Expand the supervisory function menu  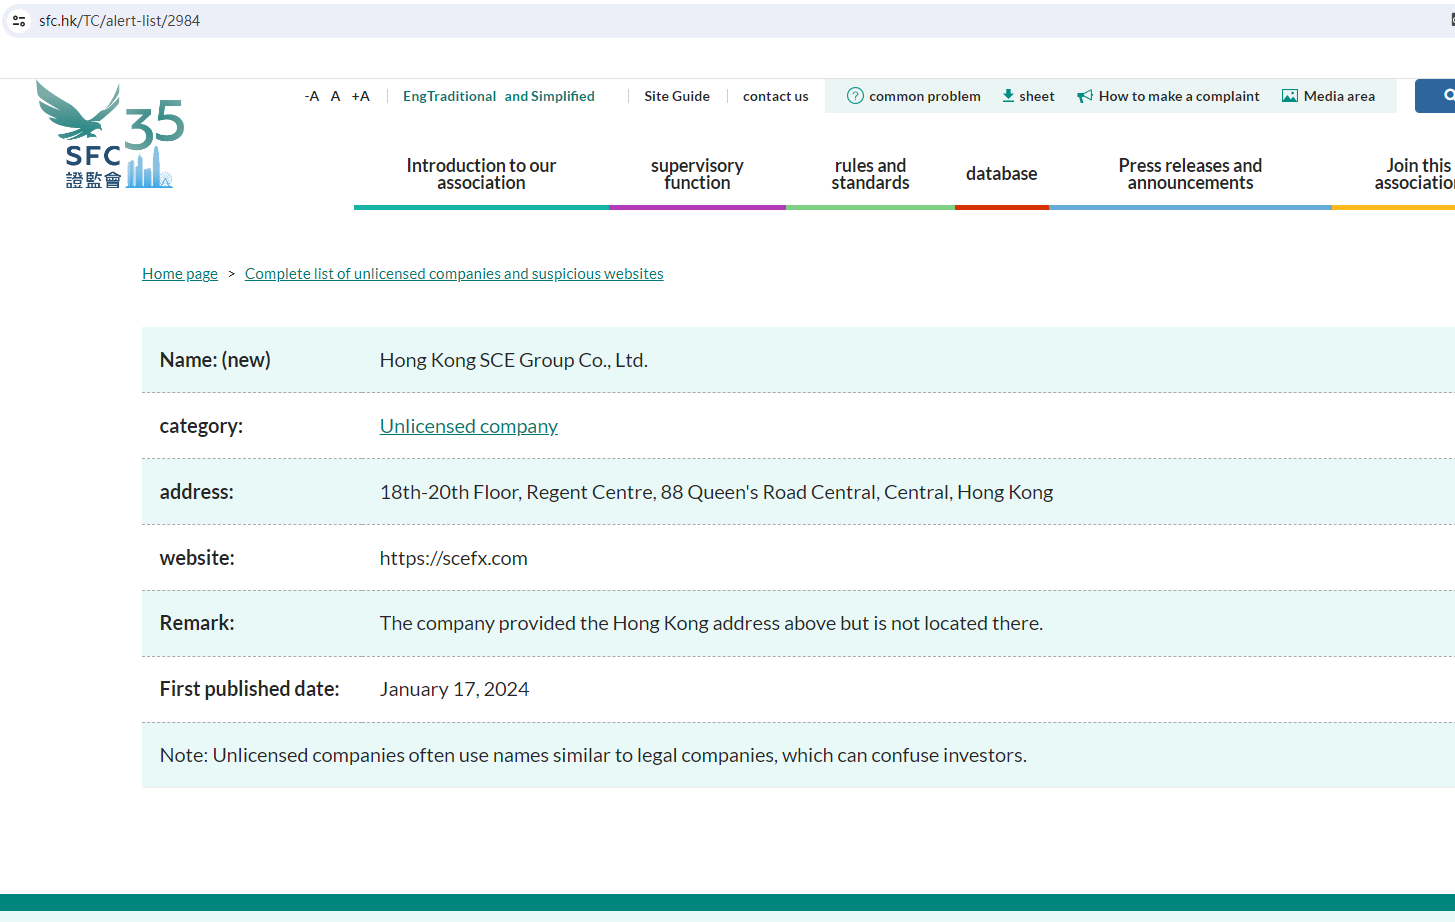pyautogui.click(x=697, y=174)
